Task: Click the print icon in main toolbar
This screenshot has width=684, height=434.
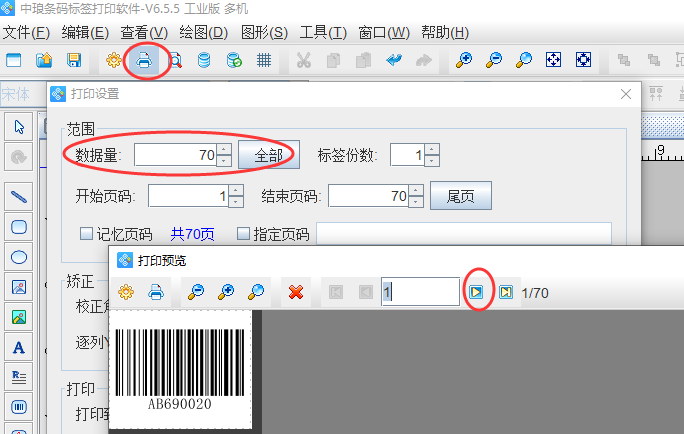Action: pos(144,61)
